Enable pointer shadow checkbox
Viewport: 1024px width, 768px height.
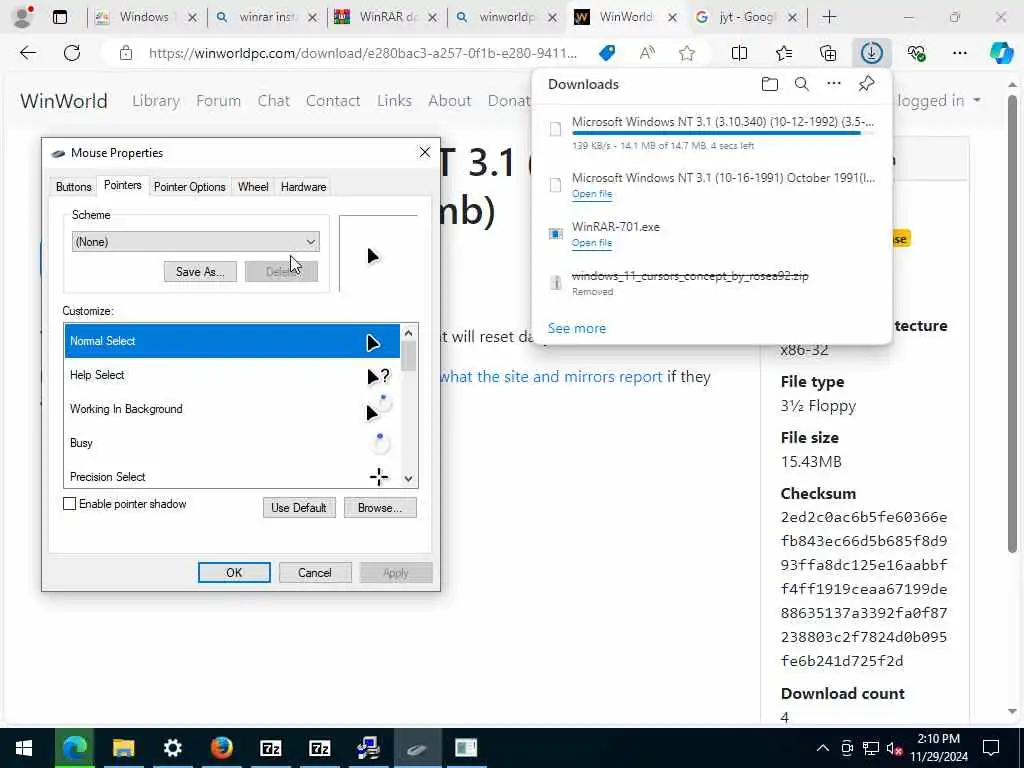[69, 504]
